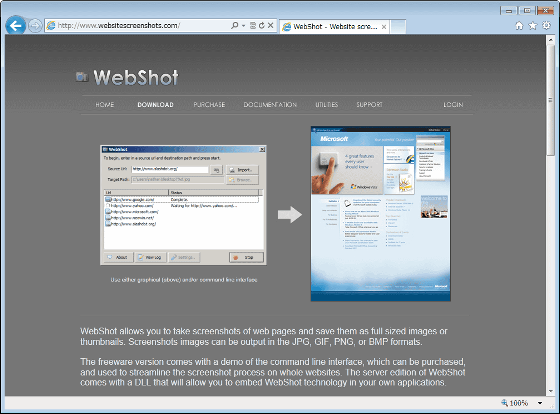The height and width of the screenshot is (414, 560).
Task: Open the zoom level dropdown arrow
Action: click(x=540, y=403)
